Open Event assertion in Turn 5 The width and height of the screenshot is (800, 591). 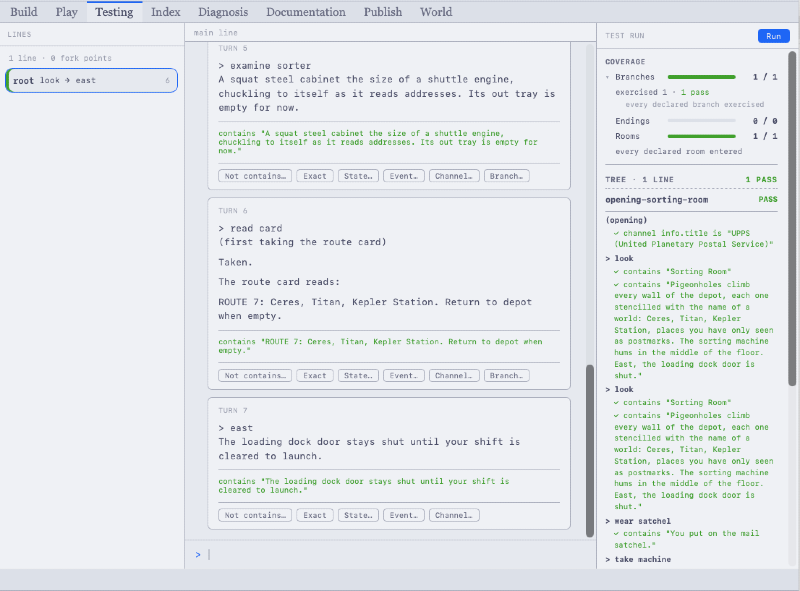coord(404,176)
